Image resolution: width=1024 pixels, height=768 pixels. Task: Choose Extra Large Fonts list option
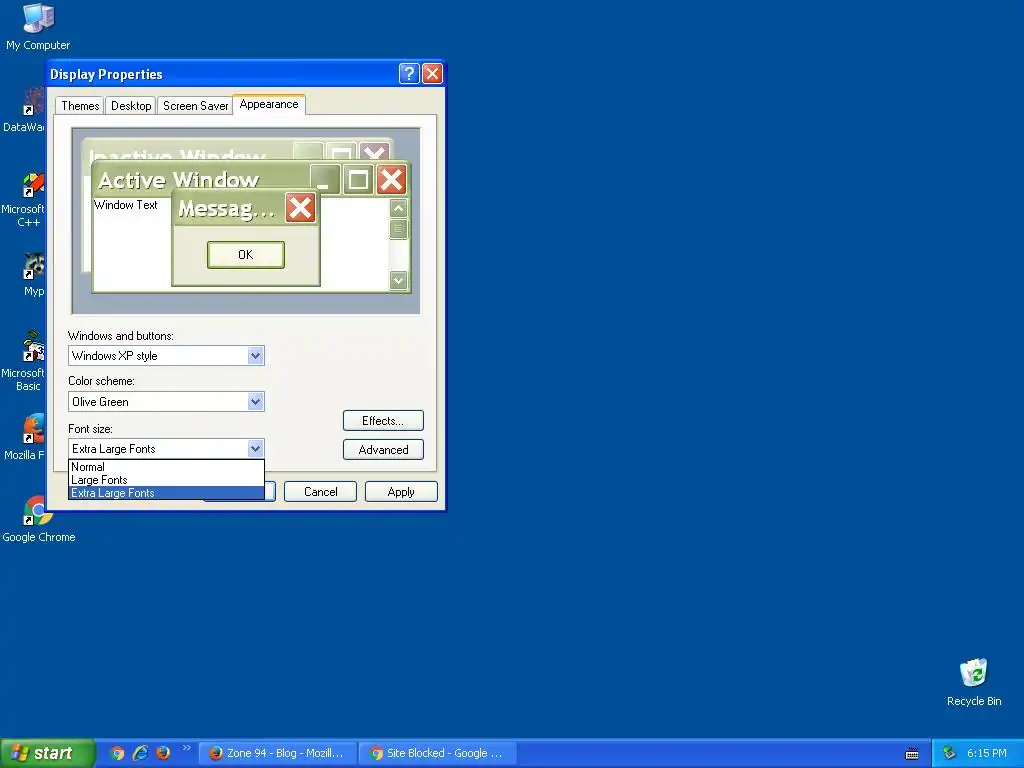(x=166, y=493)
